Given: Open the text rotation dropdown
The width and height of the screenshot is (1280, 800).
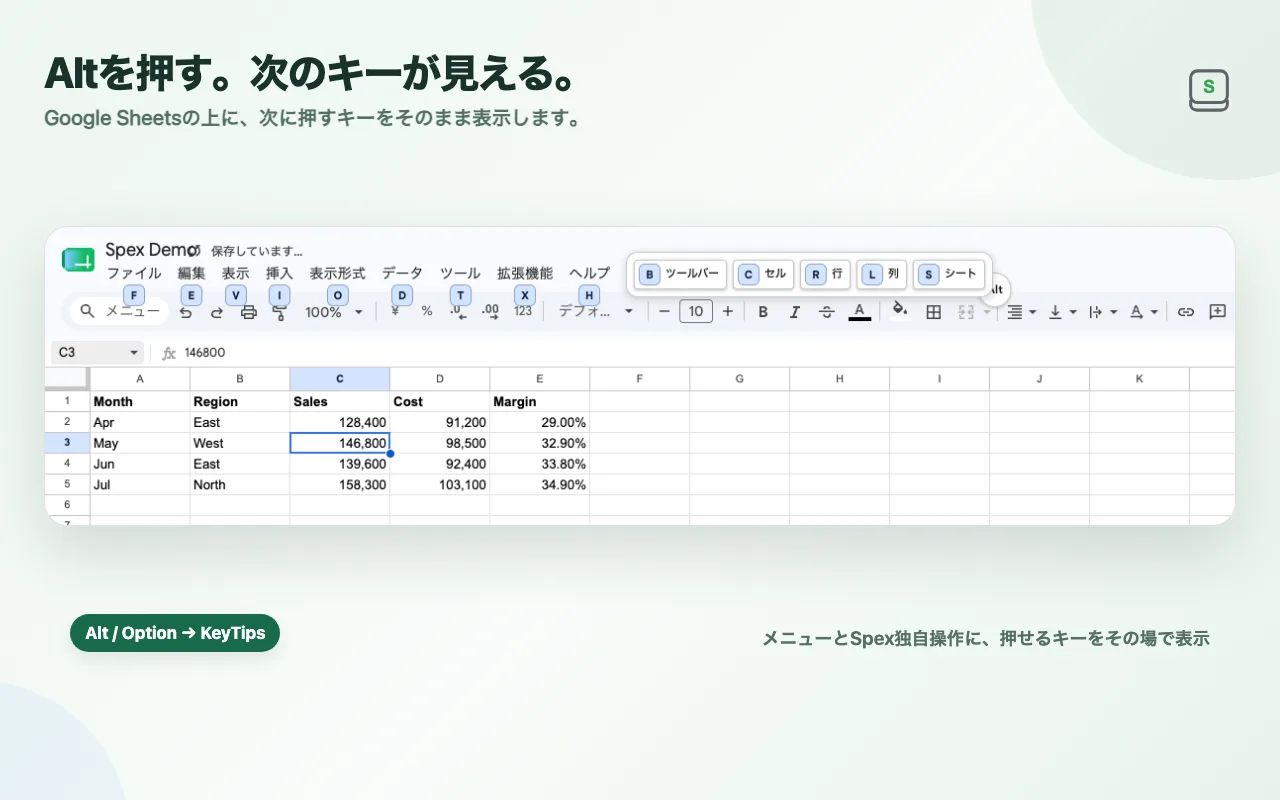Looking at the screenshot, I should pos(1144,312).
